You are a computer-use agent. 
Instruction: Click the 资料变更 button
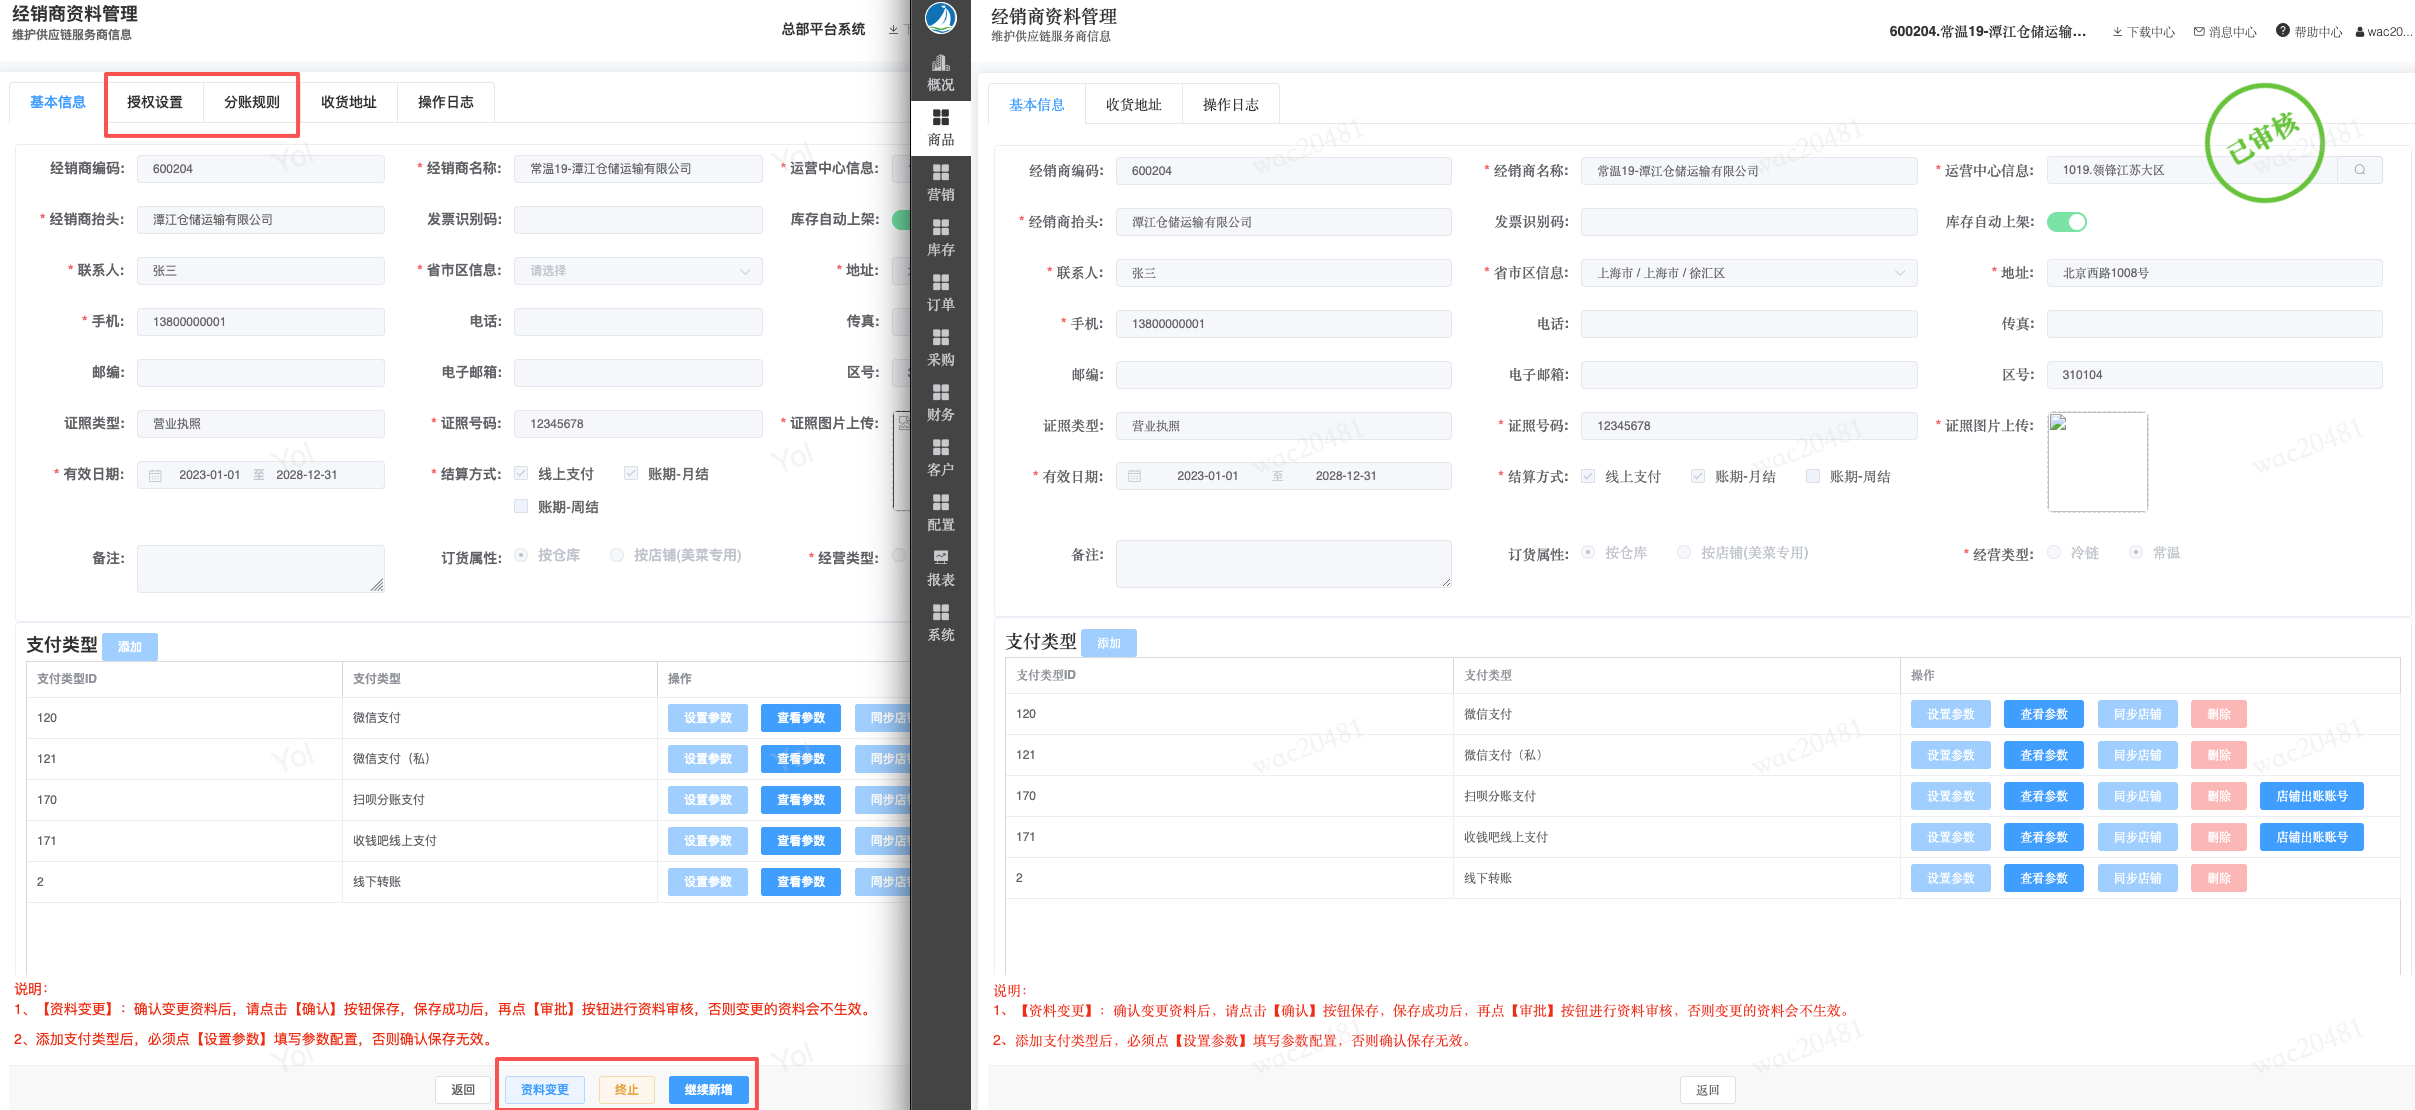[x=544, y=1089]
